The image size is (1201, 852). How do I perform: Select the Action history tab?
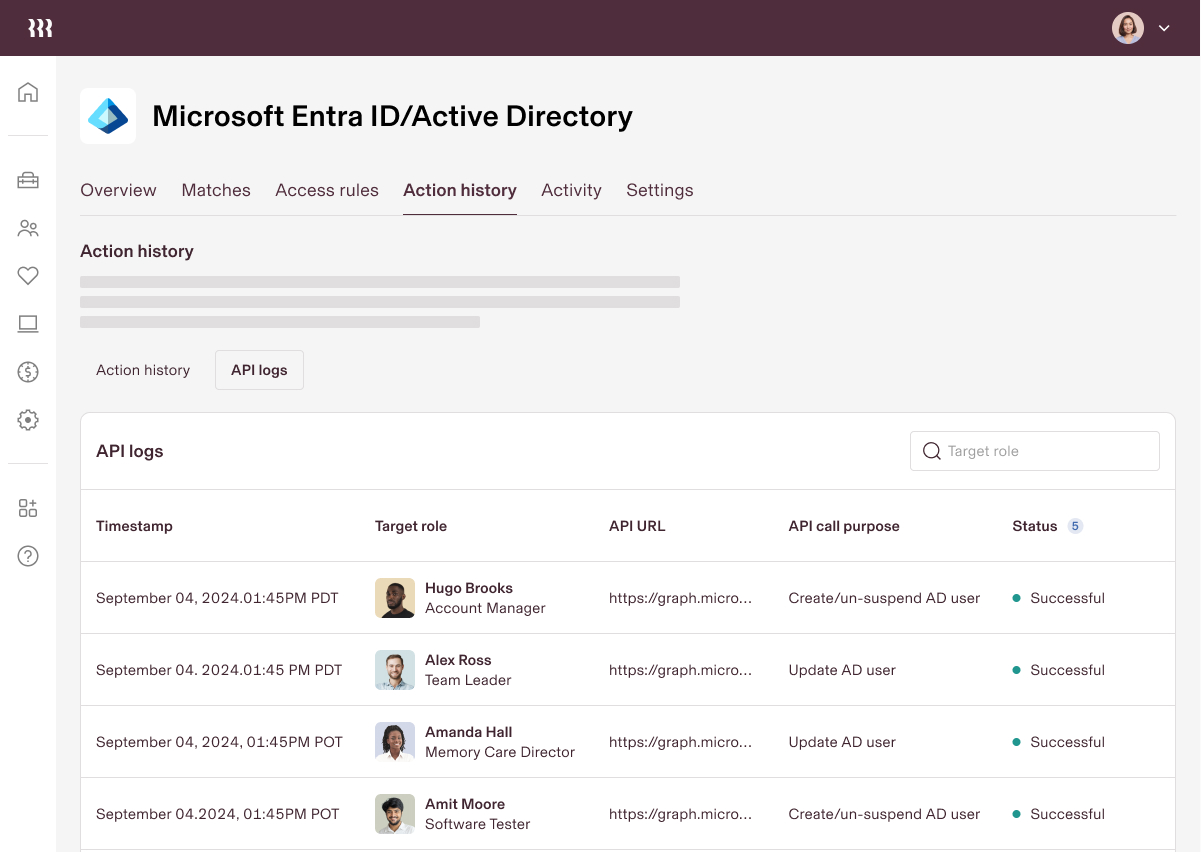[460, 190]
